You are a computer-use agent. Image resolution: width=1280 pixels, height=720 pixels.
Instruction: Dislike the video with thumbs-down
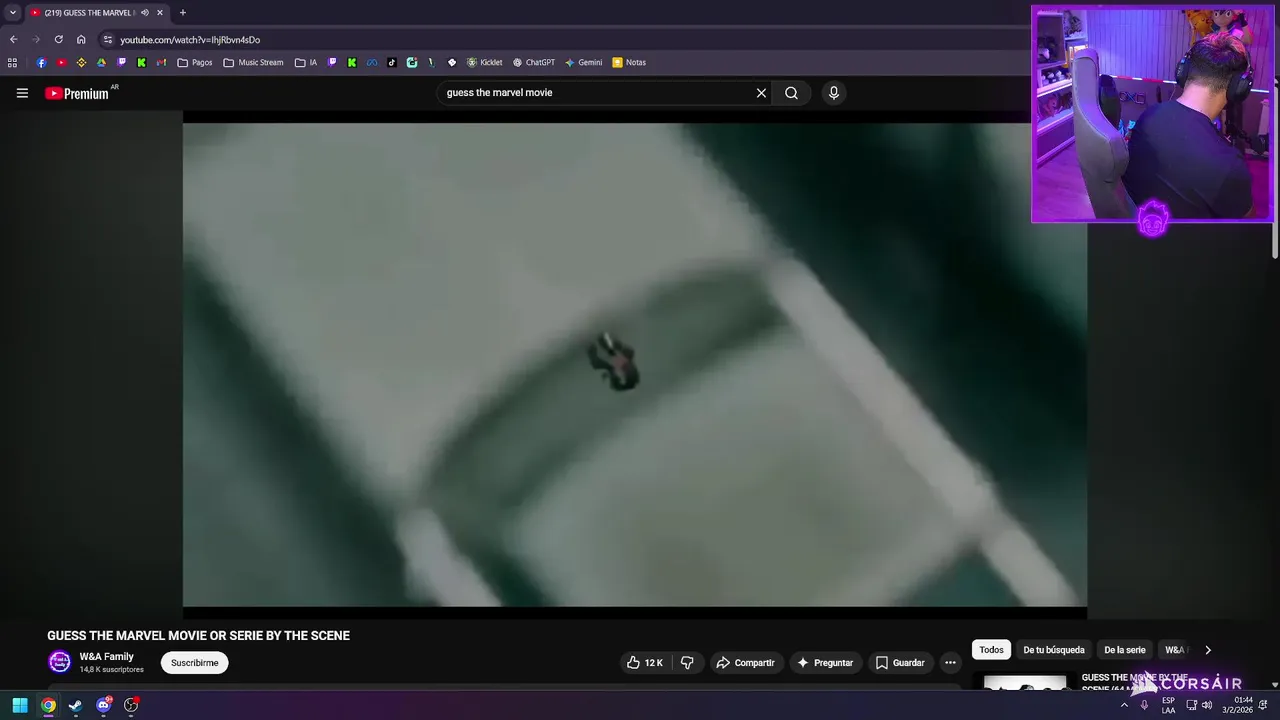pyautogui.click(x=687, y=663)
